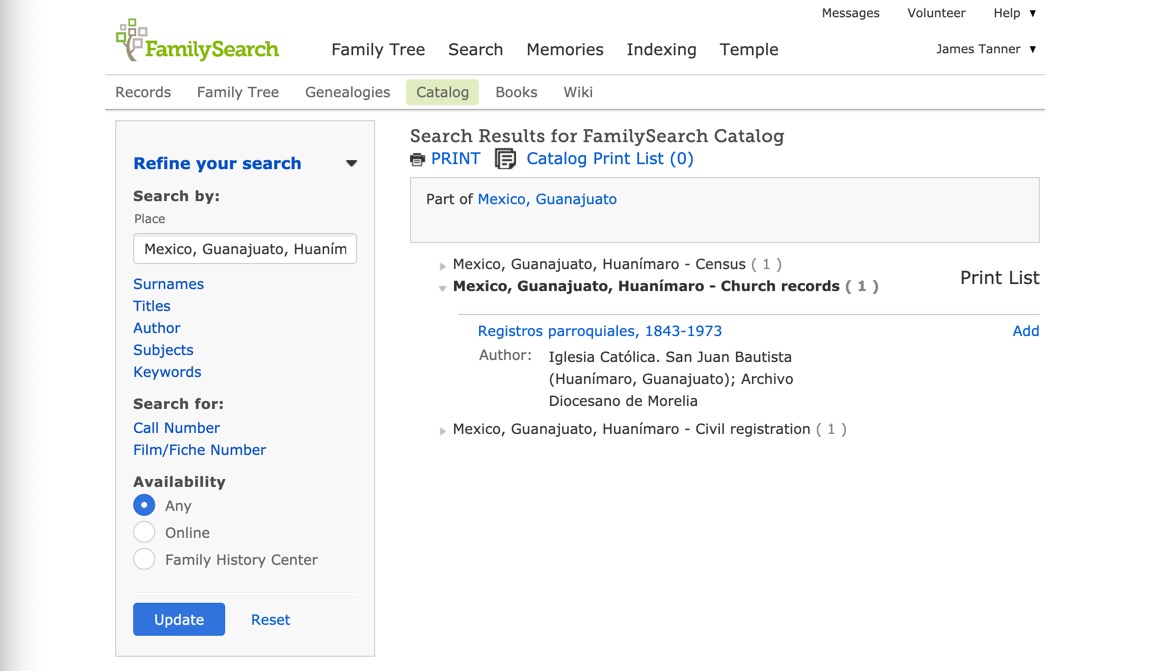Go to the Wiki tab

click(578, 92)
